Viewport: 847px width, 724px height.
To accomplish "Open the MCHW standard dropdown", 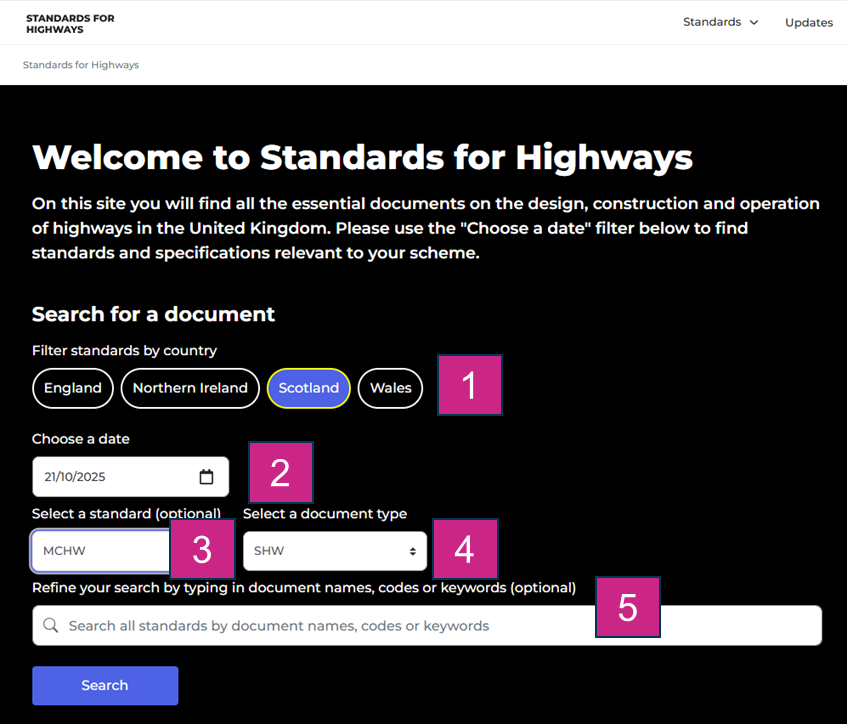I will click(x=100, y=551).
